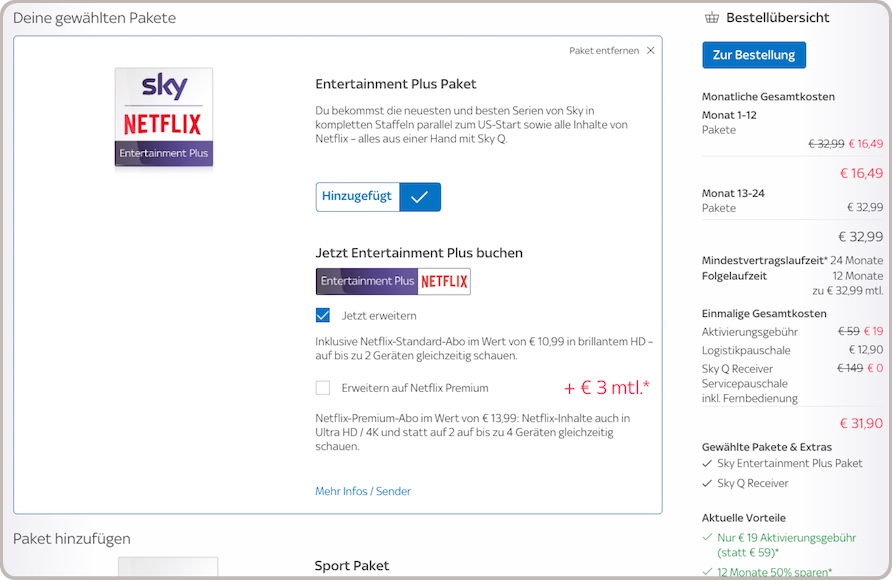Click the € 12,90 Logistikpauschale amount
Image resolution: width=892 pixels, height=580 pixels.
(x=866, y=350)
